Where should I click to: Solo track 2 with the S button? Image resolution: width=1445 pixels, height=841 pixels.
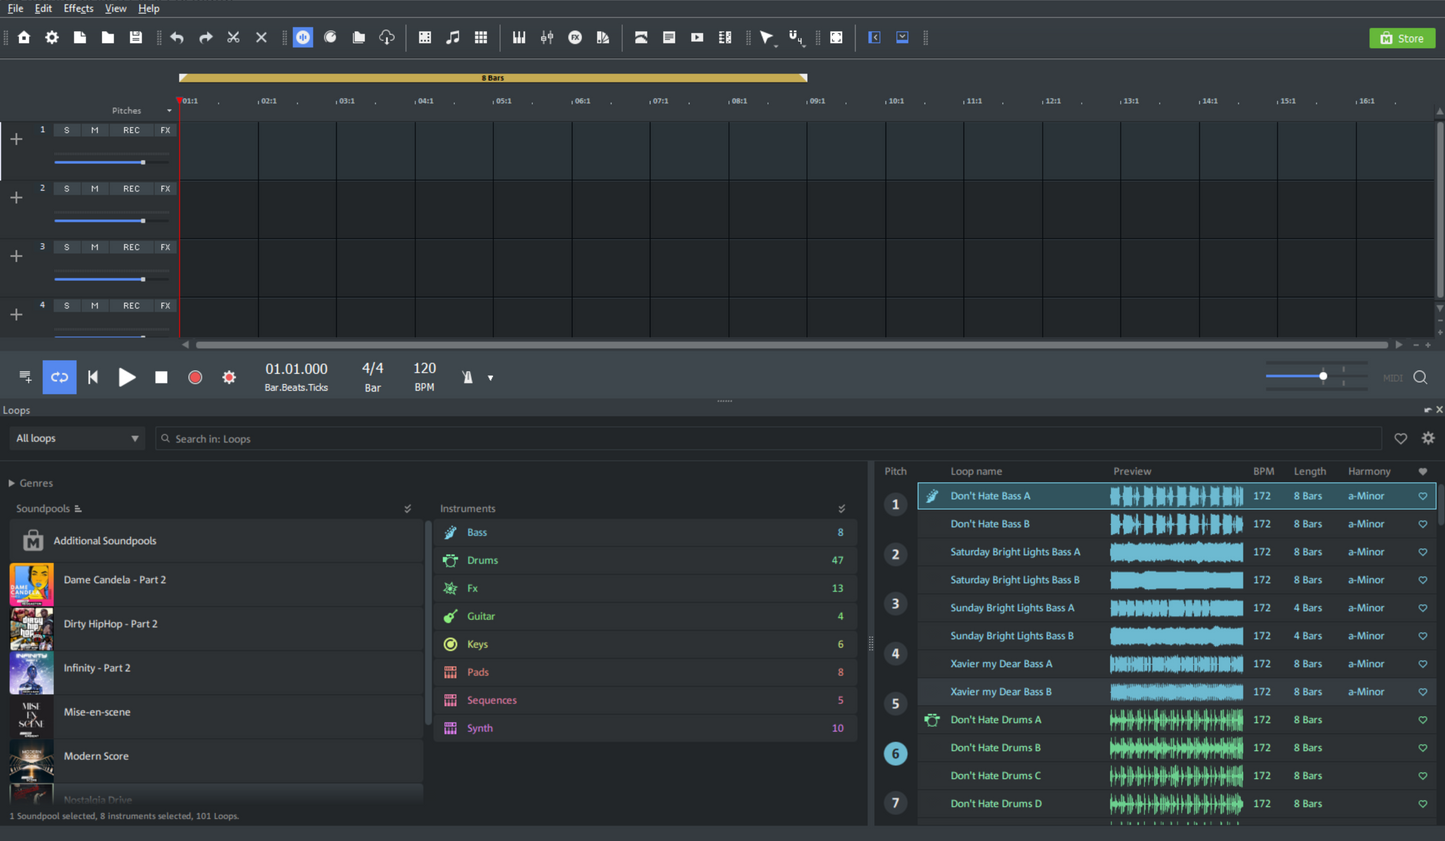click(66, 188)
